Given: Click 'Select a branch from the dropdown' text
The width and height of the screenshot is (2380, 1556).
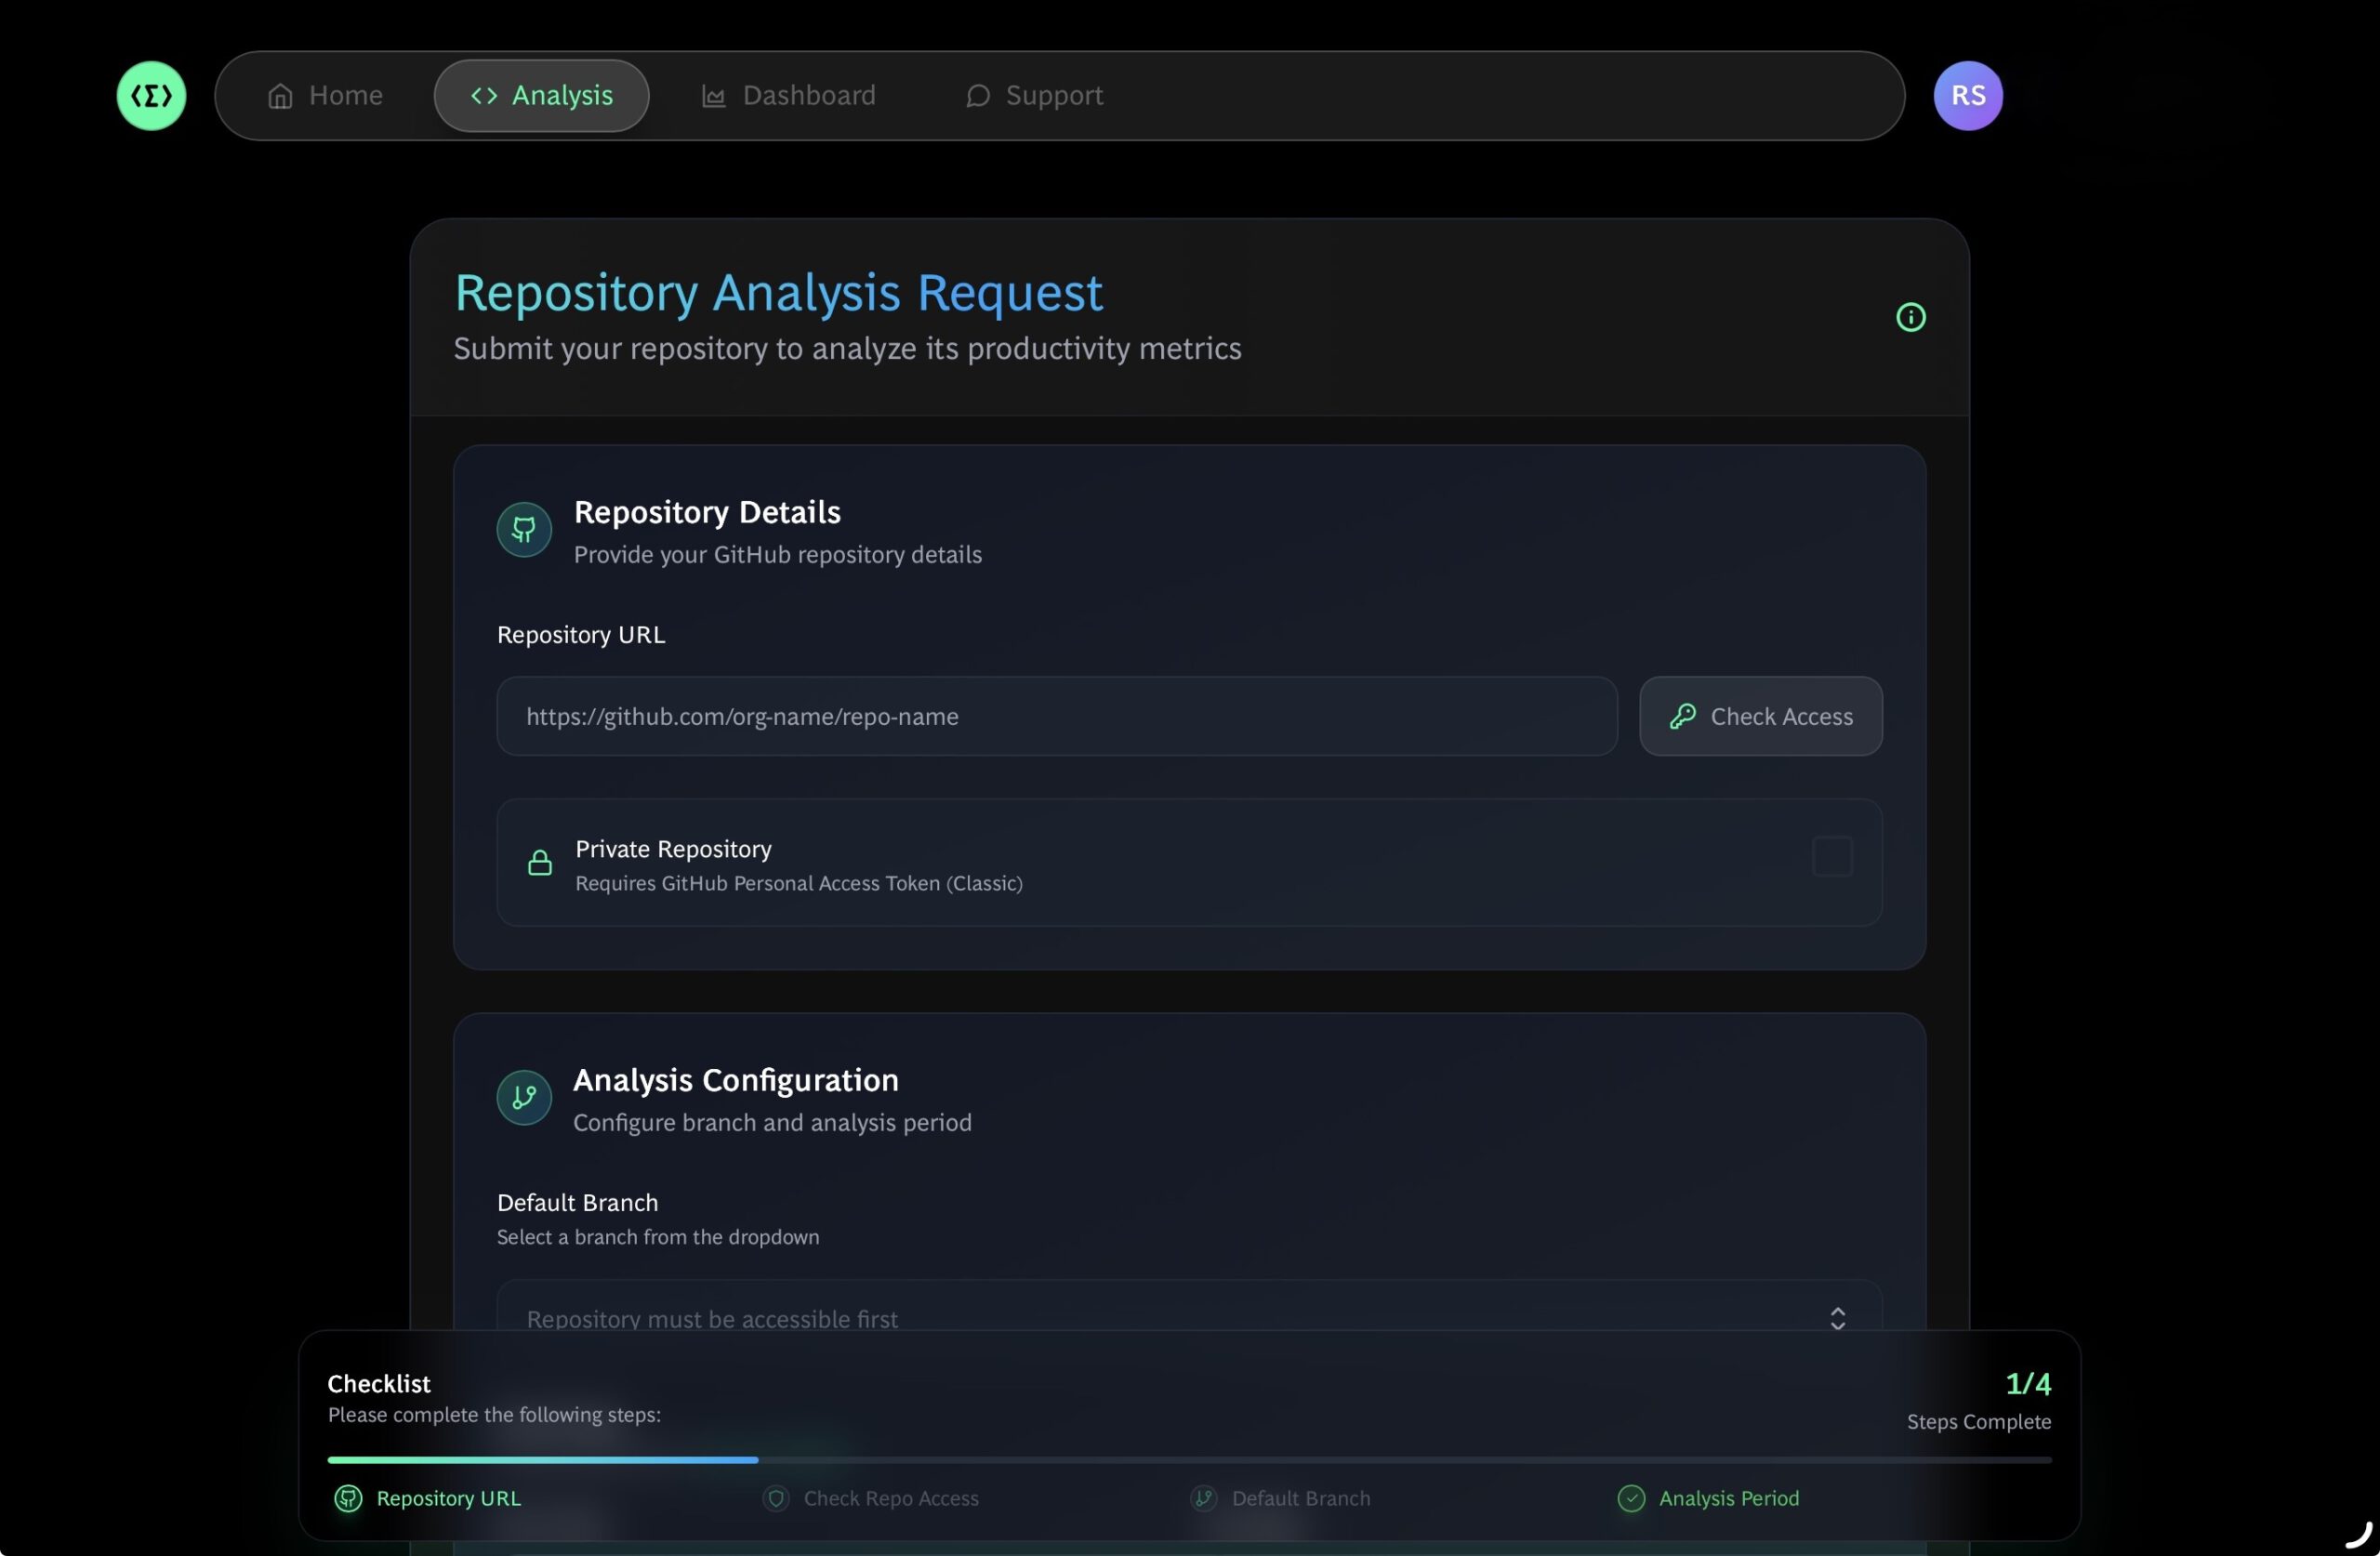Looking at the screenshot, I should (658, 1236).
